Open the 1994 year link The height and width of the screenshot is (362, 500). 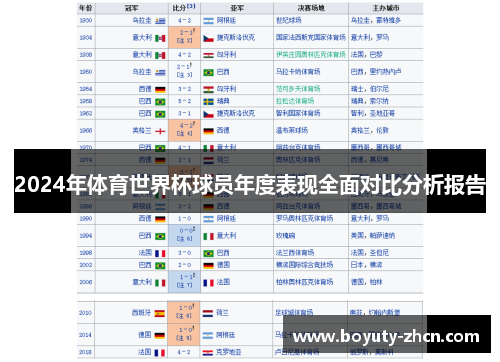(86, 236)
